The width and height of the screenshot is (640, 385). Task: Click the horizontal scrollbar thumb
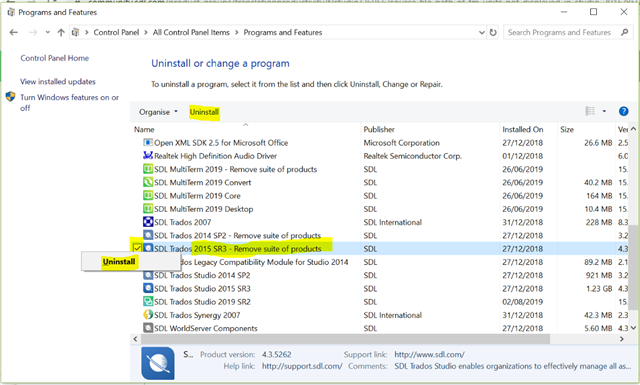[345, 339]
